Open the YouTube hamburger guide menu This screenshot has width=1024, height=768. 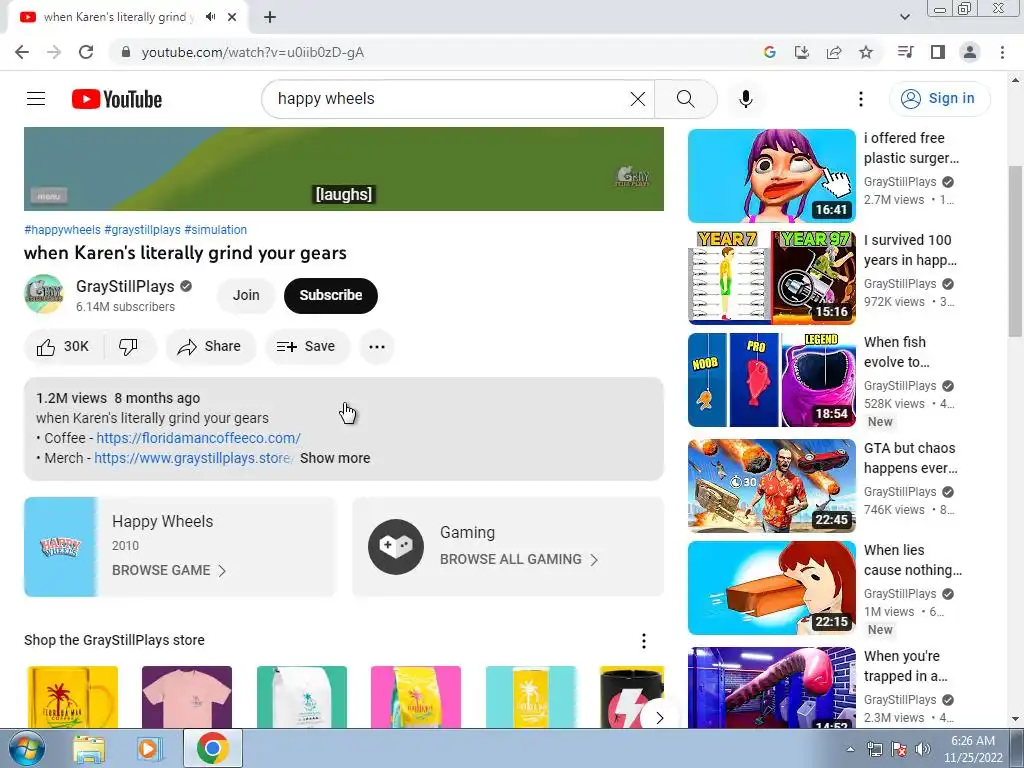36,99
